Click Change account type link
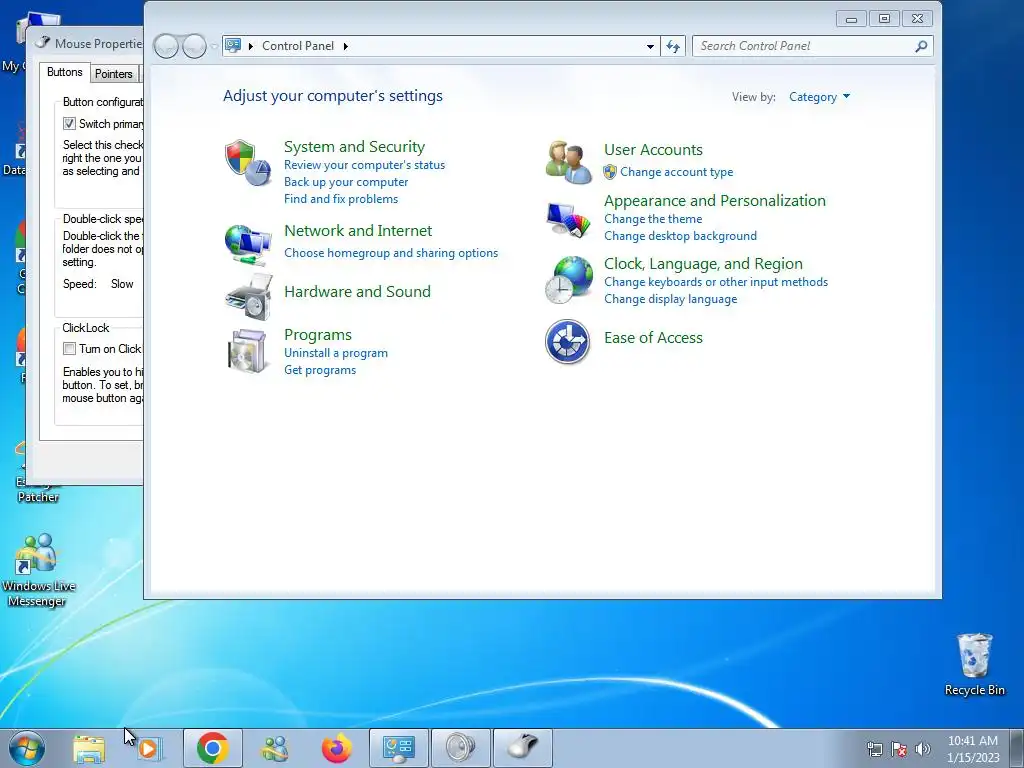The image size is (1024, 768). 677,172
